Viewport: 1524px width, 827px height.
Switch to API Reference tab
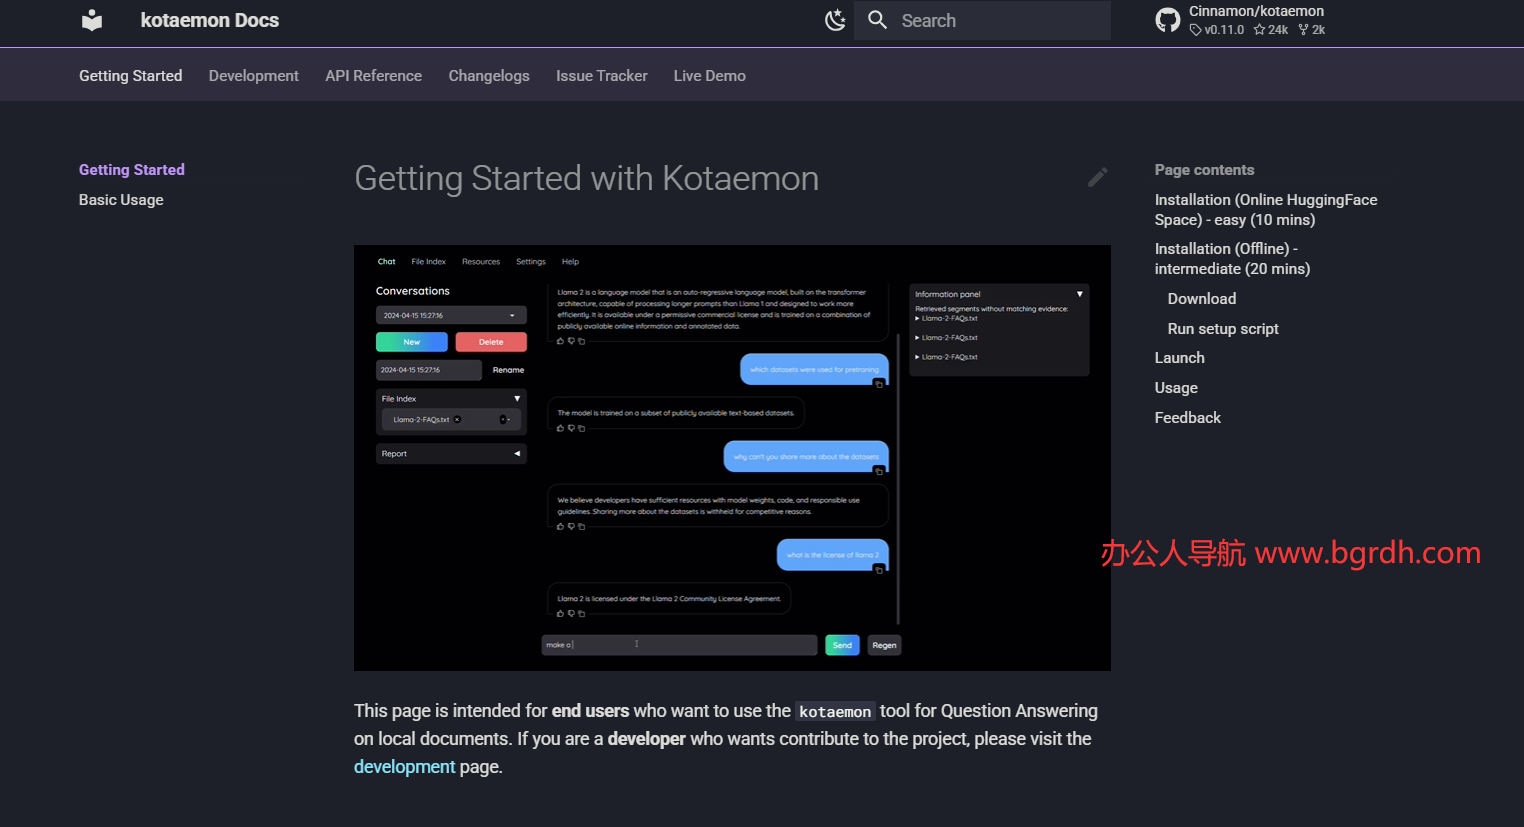click(373, 76)
